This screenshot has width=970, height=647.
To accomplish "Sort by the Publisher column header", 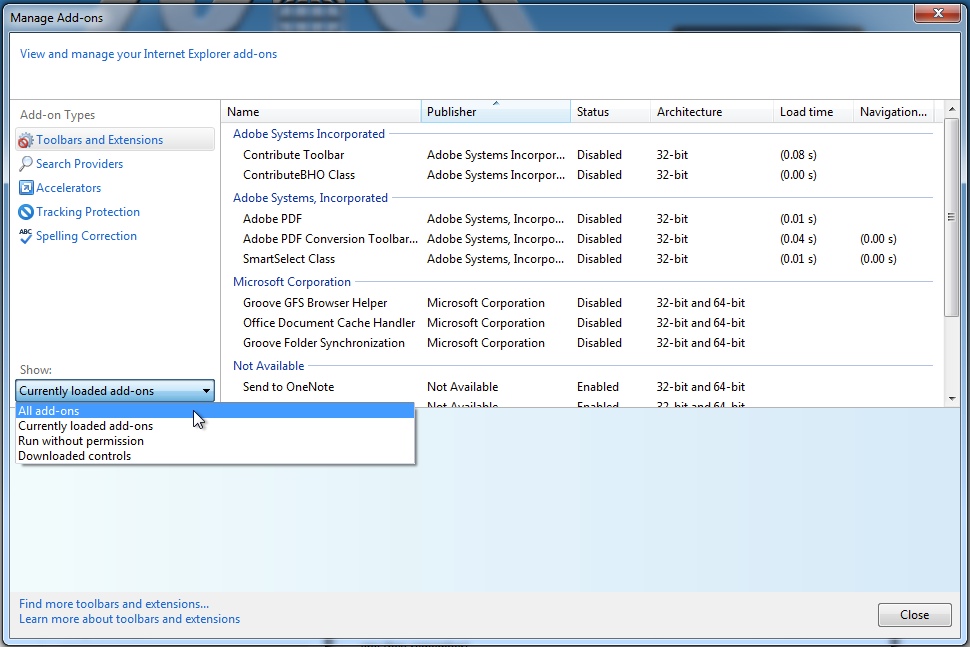I will point(496,112).
